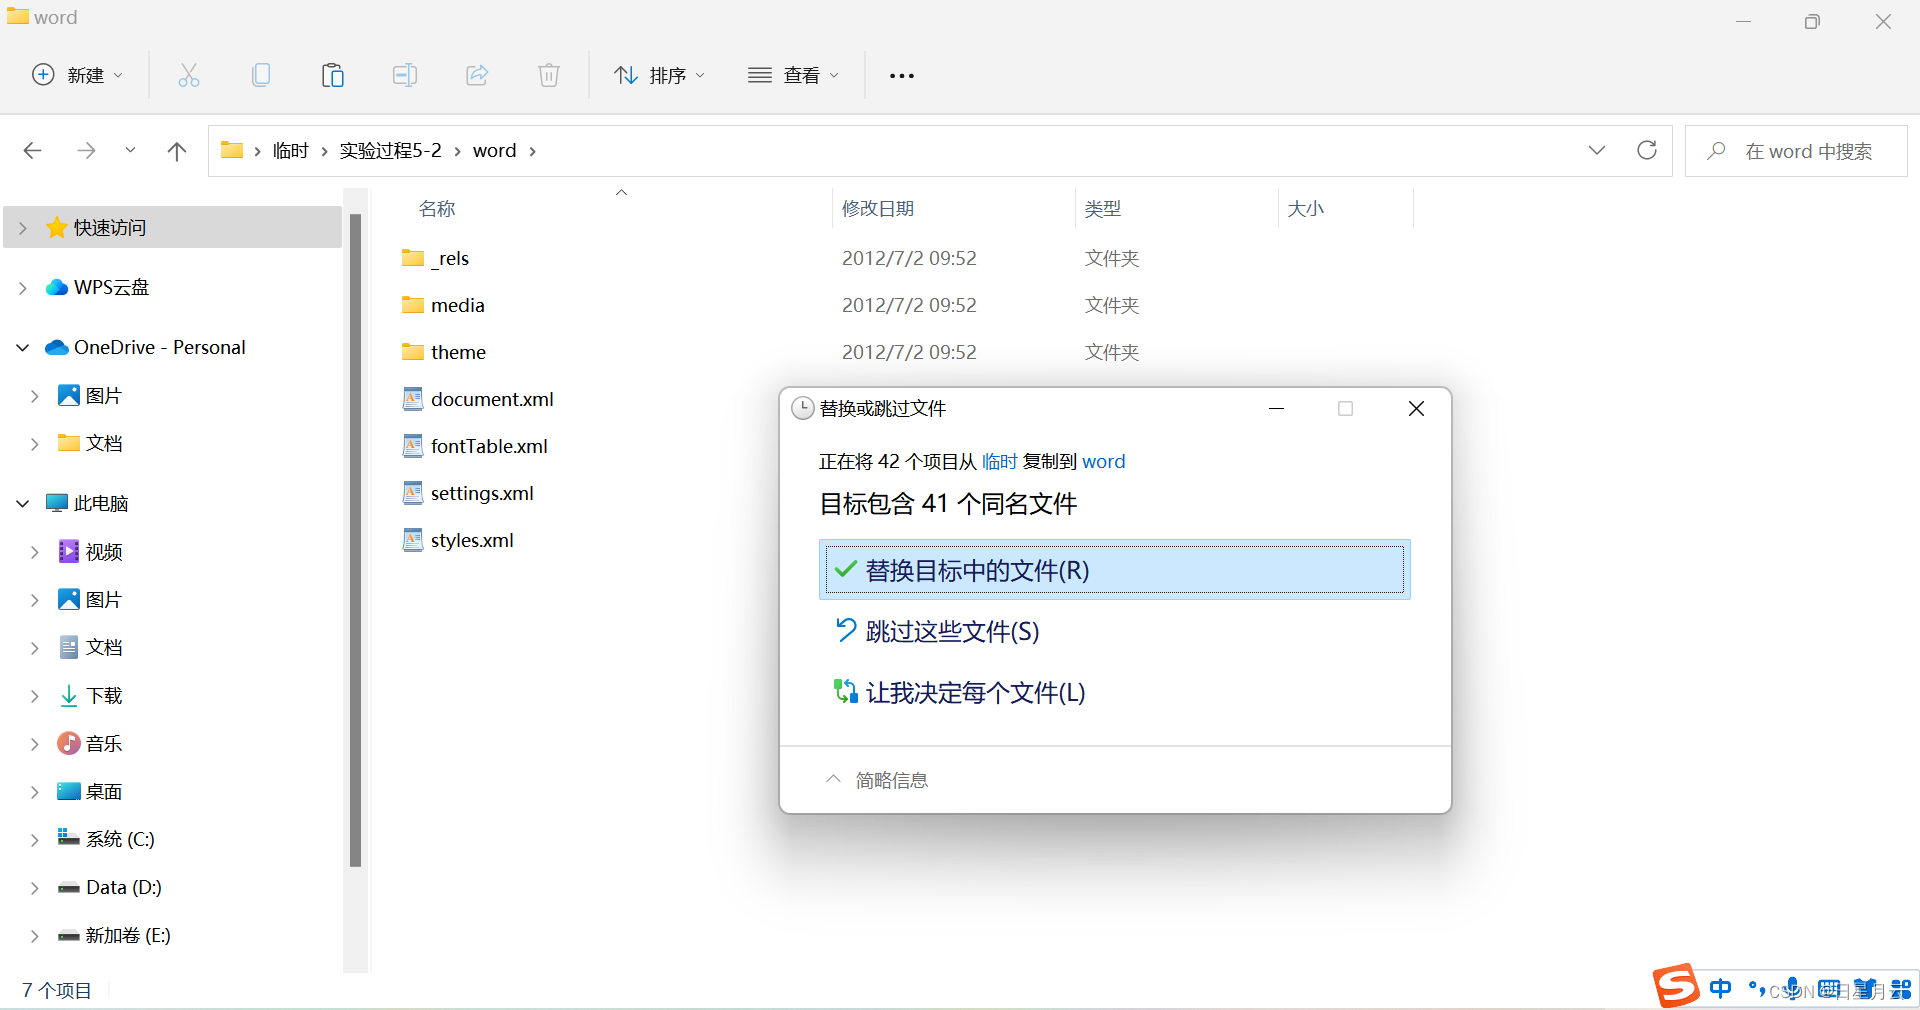Go up one folder level arrow
1920x1010 pixels.
pyautogui.click(x=177, y=151)
